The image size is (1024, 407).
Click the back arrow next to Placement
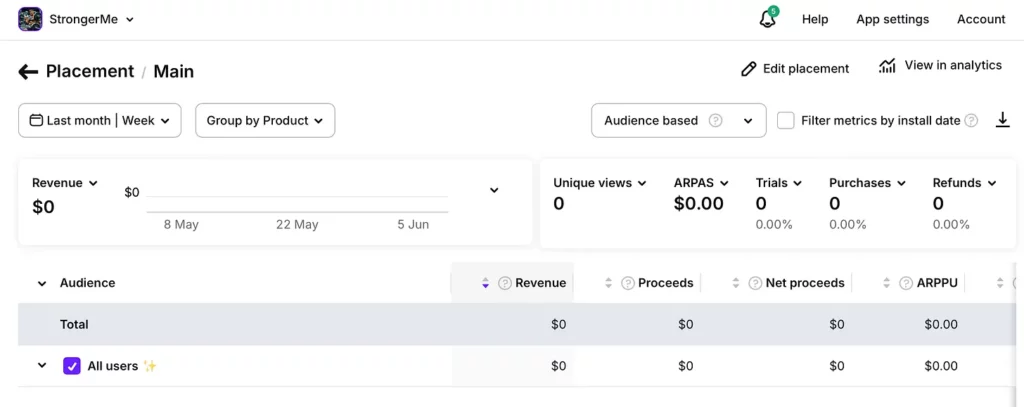point(28,72)
